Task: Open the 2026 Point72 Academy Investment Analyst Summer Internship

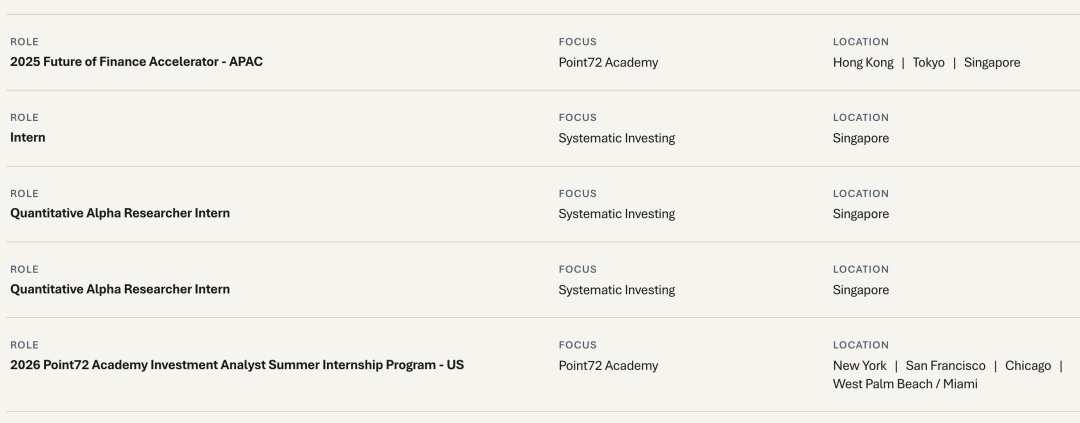Action: [237, 364]
